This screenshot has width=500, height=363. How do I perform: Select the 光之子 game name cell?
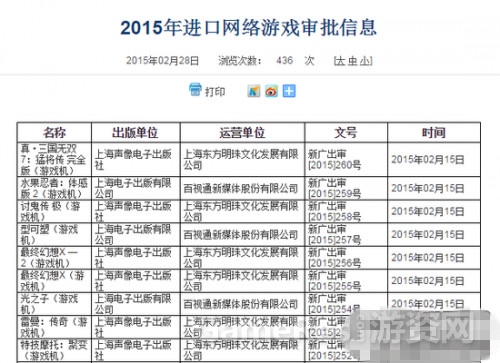point(54,304)
